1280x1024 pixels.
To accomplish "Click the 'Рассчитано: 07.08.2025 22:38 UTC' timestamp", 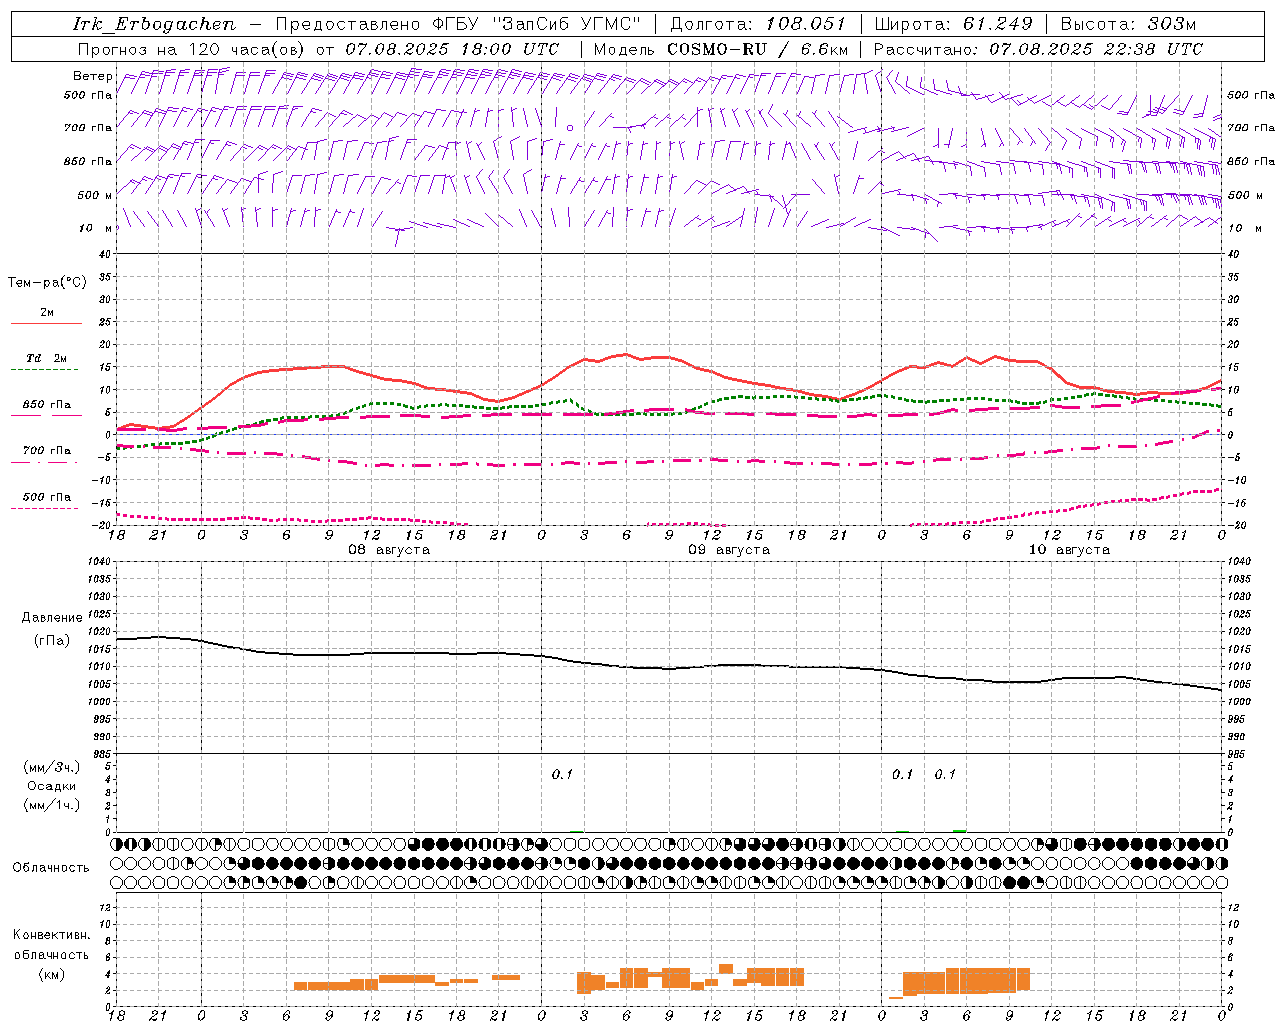I will 1038,48.
